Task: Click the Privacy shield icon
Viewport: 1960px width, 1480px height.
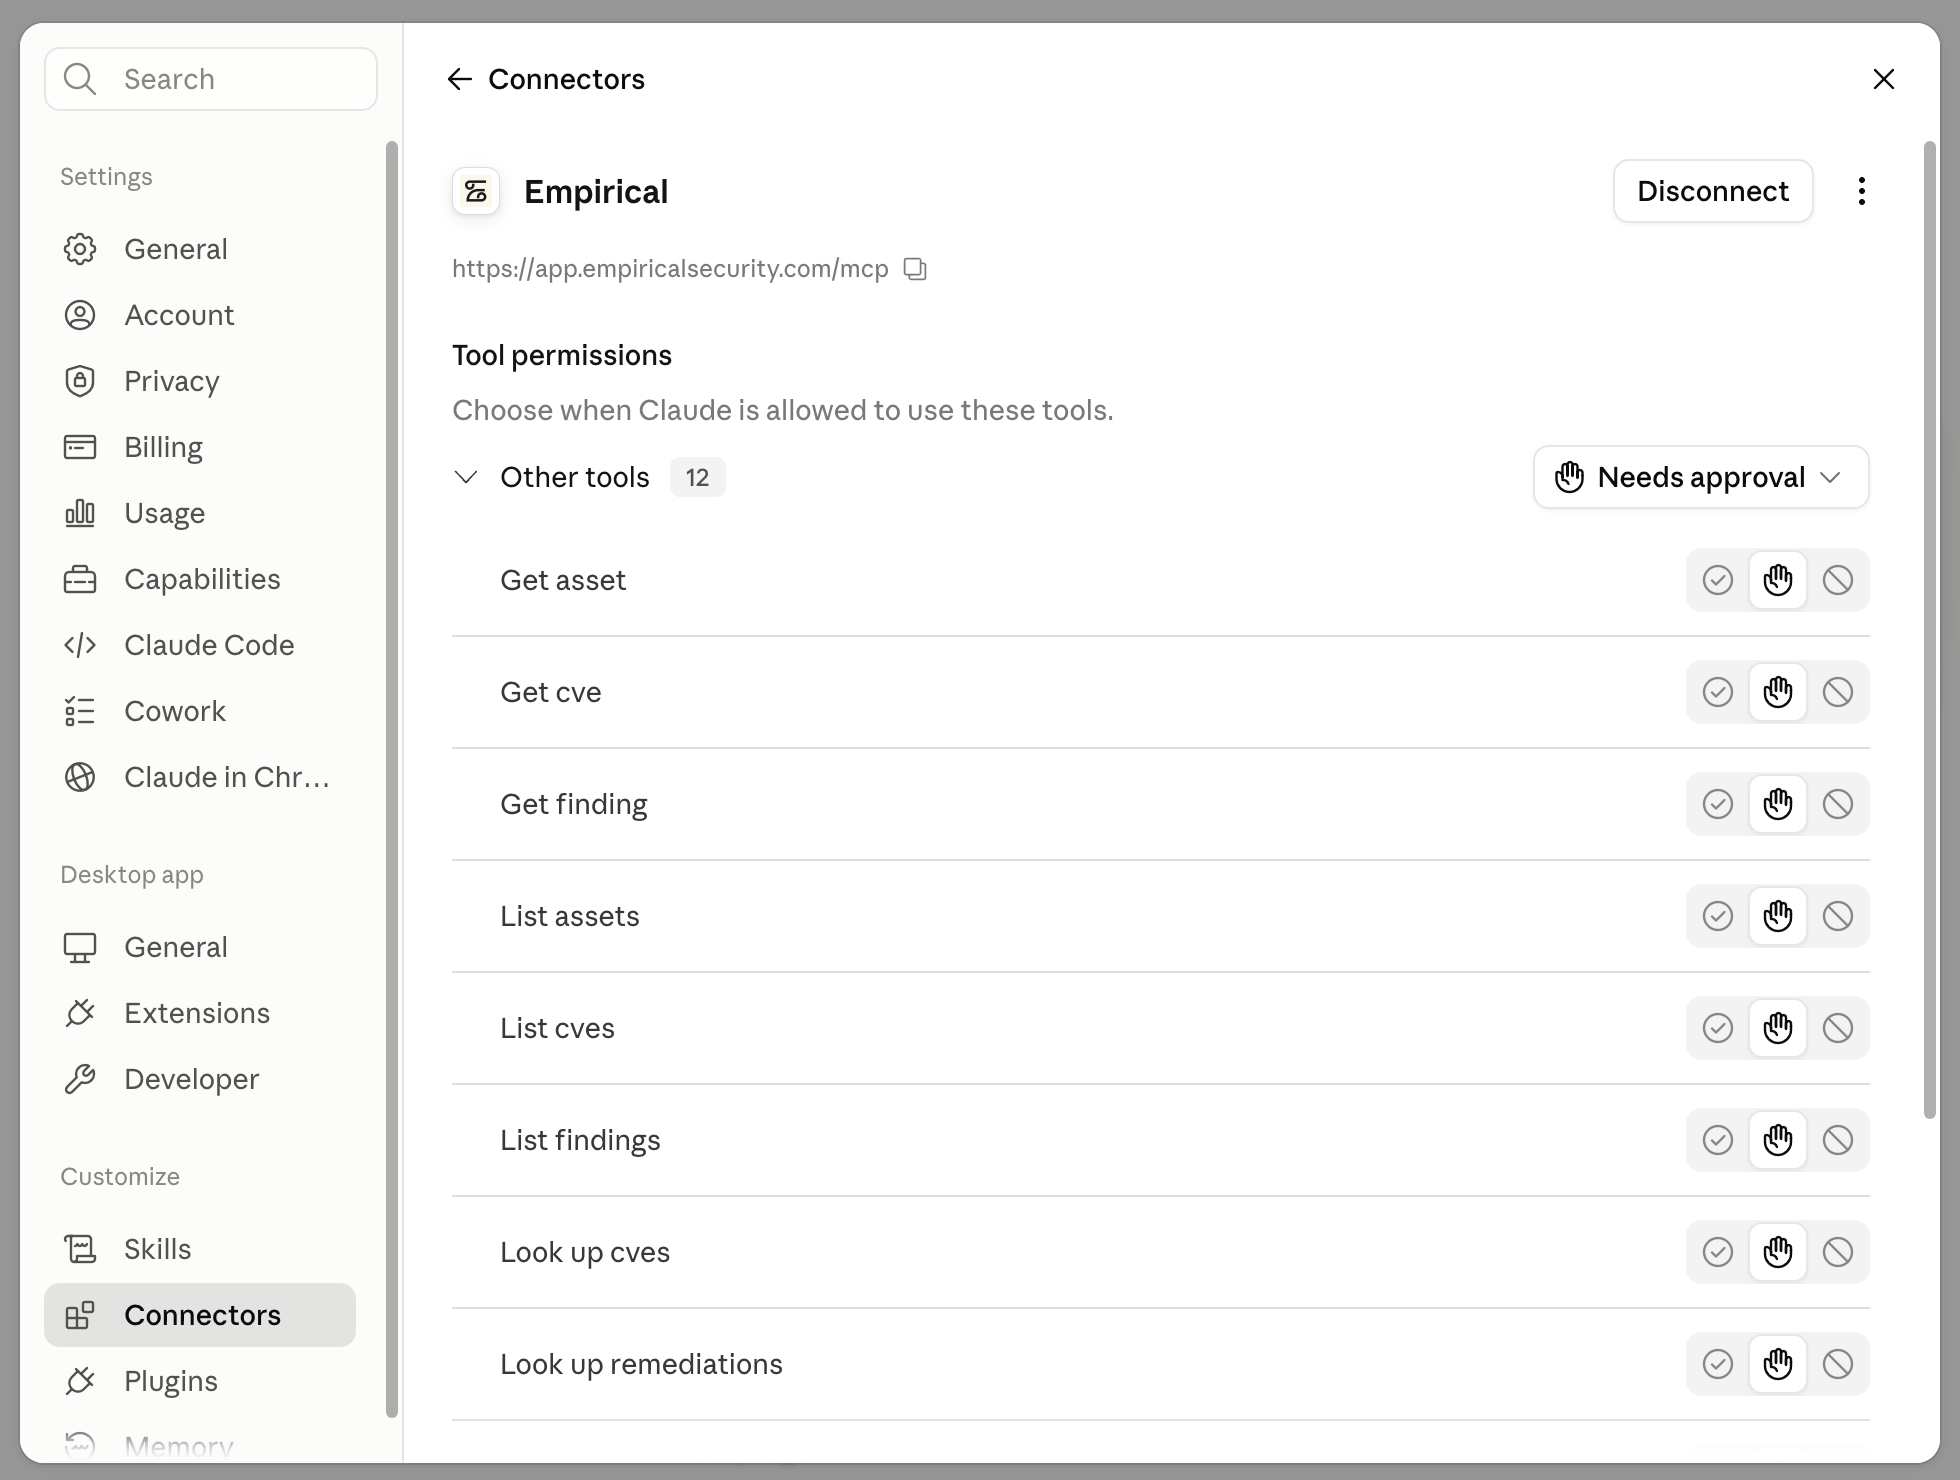Action: [x=80, y=381]
